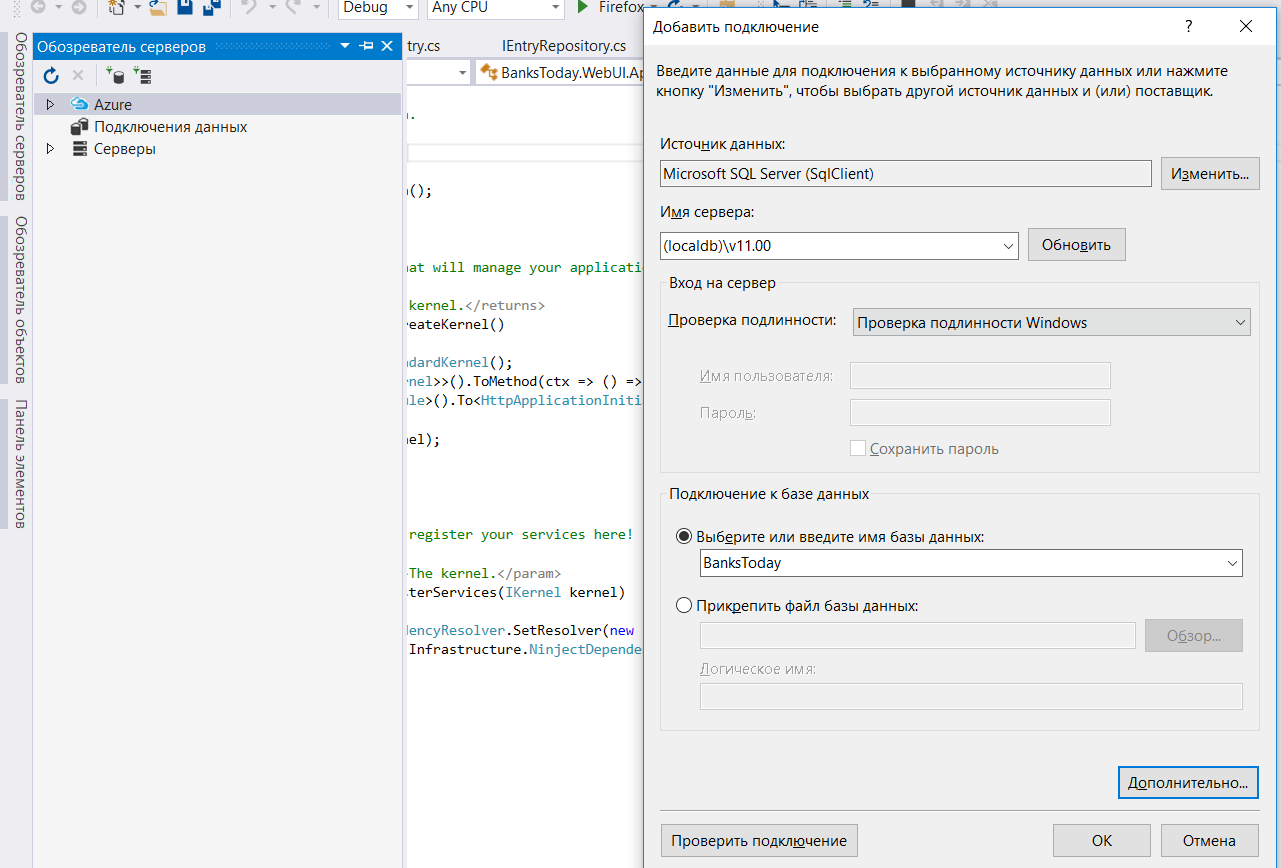The width and height of the screenshot is (1281, 868).
Task: Click the Navigate Forward toolbar icon
Action: pos(78,8)
